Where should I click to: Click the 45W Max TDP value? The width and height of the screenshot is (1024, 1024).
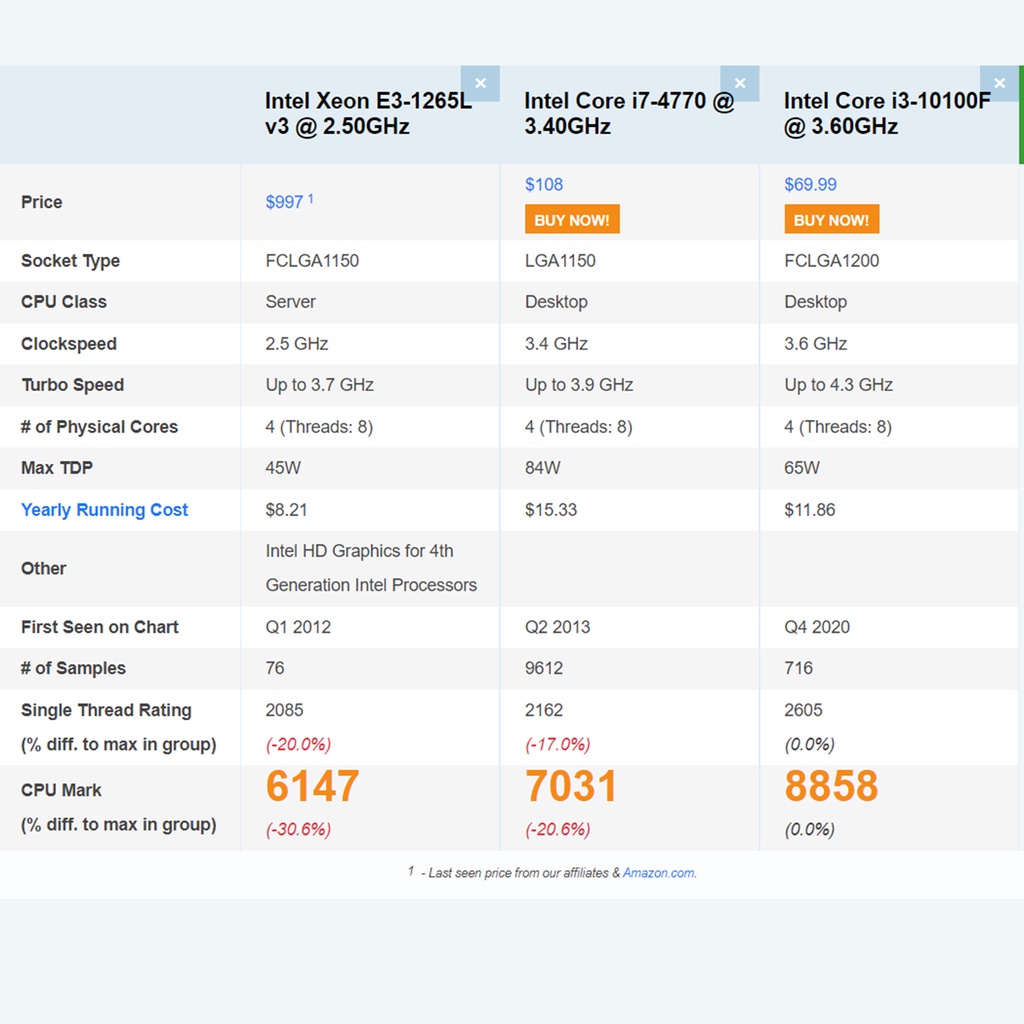(x=283, y=468)
